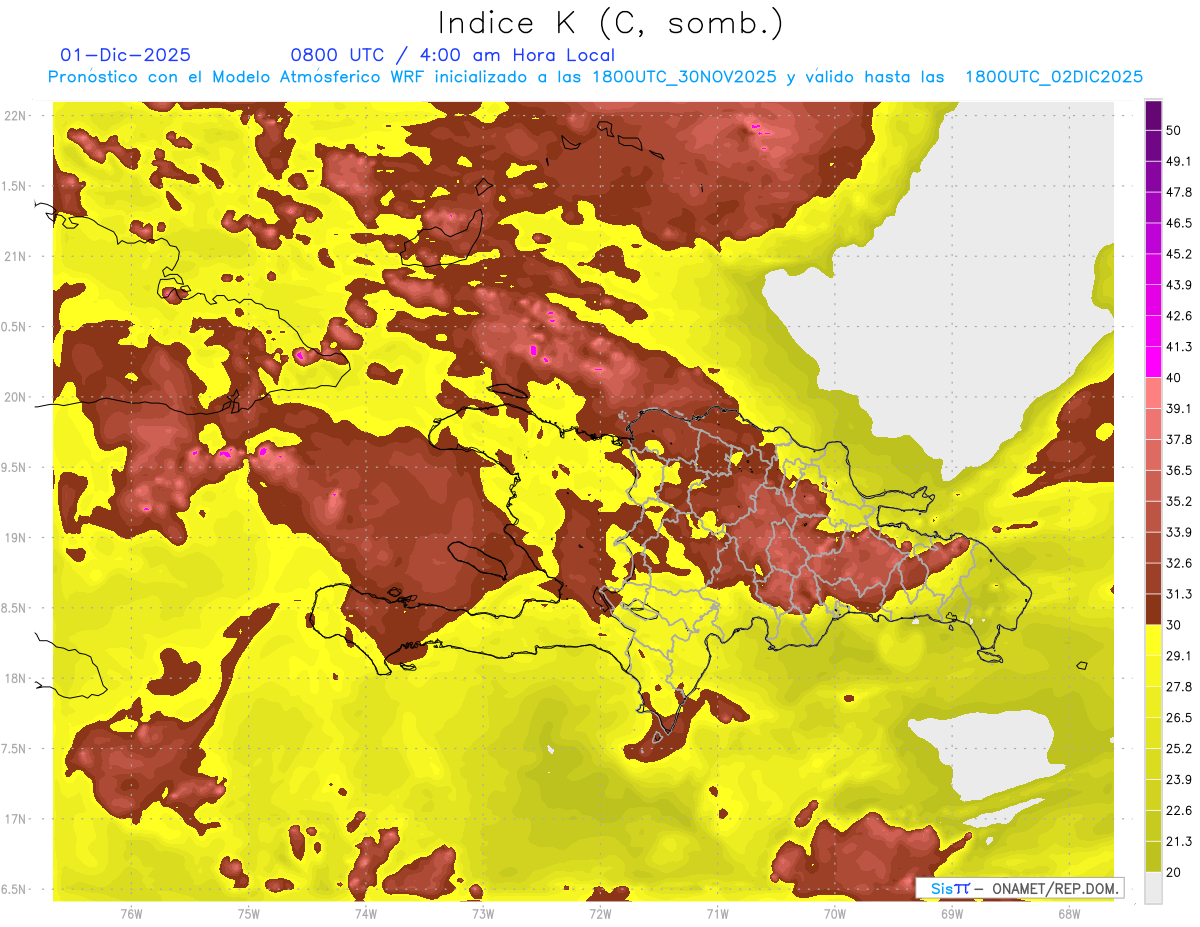Click the date label "01-Dic-2025"
The image size is (1200, 927).
(x=126, y=56)
